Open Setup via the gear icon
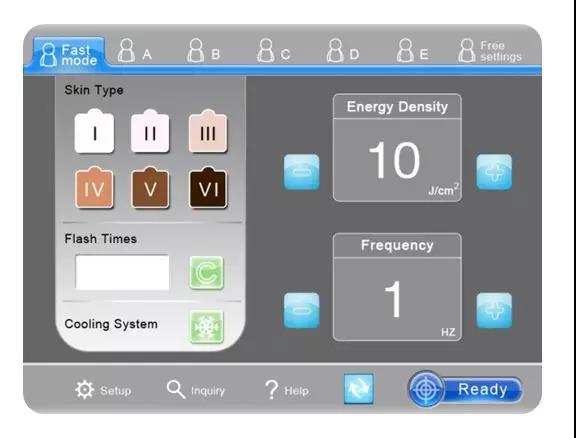Screen dimensions: 576x438 85,390
